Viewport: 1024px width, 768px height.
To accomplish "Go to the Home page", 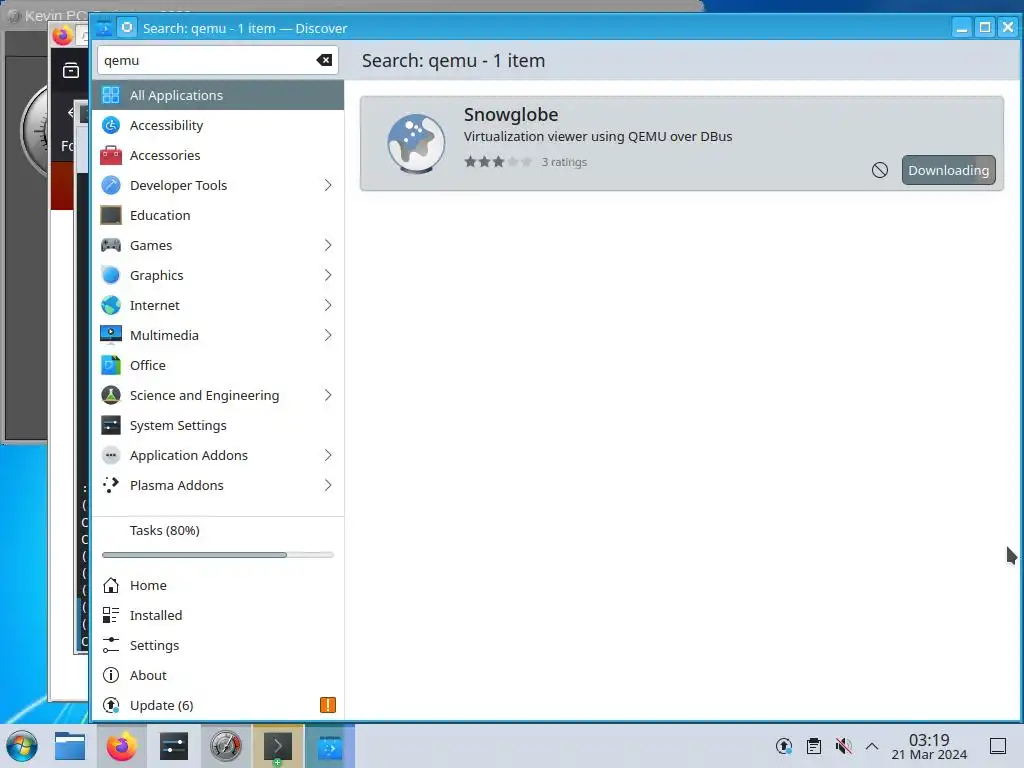I will (218, 585).
